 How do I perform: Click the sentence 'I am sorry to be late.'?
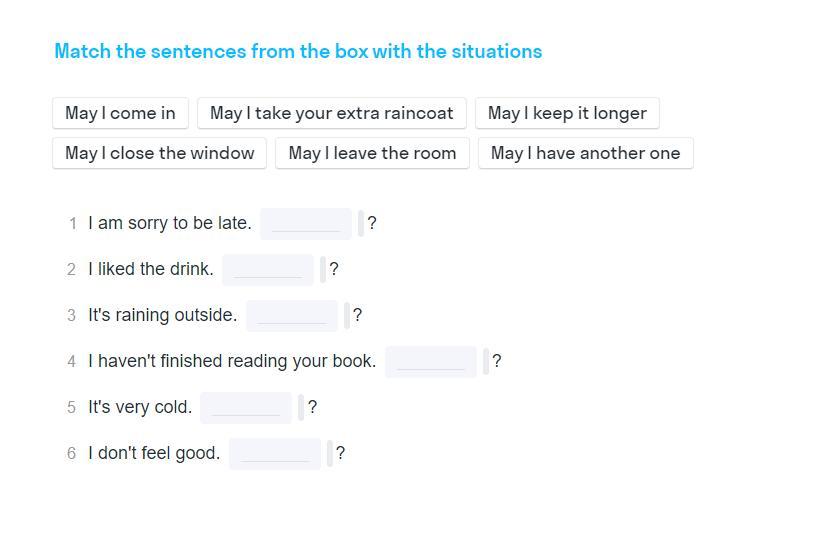pyautogui.click(x=170, y=223)
